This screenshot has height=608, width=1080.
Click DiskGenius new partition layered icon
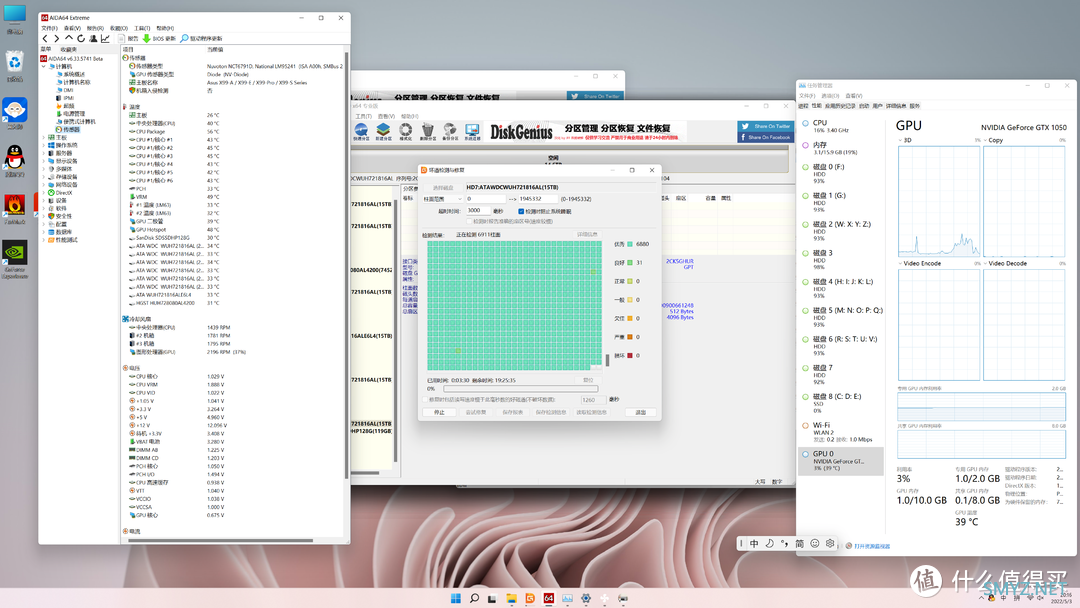click(x=384, y=132)
